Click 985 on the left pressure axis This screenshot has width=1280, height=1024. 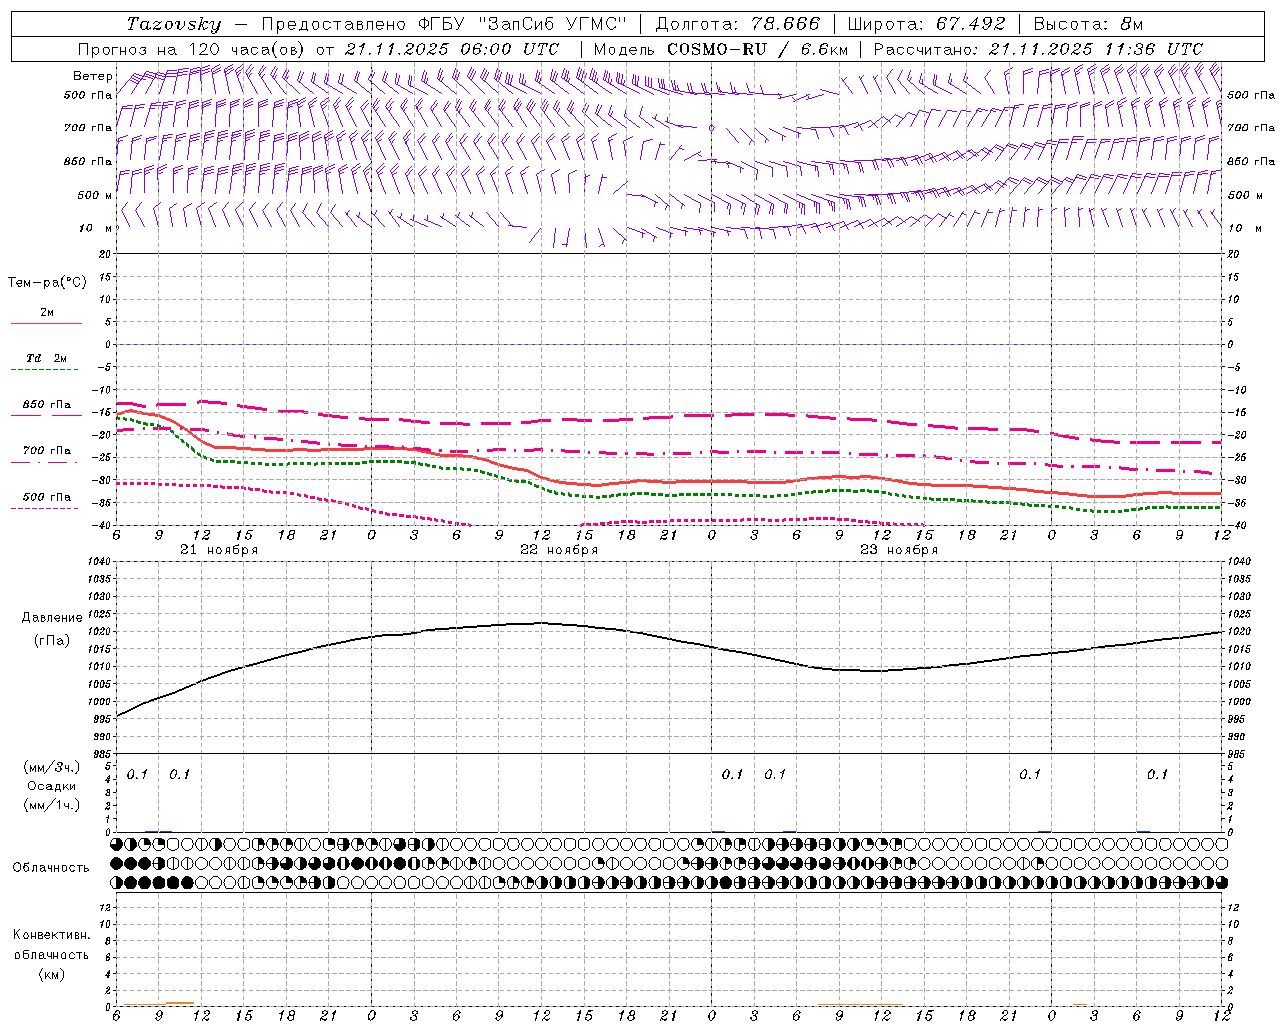click(x=100, y=754)
